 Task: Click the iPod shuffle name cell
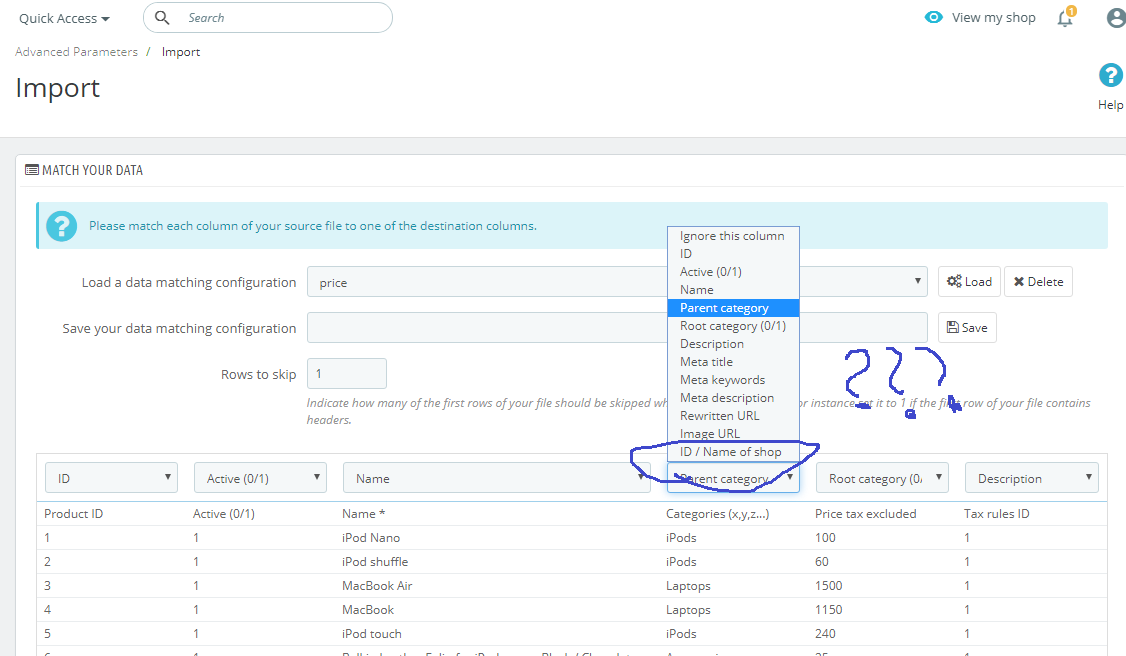375,562
